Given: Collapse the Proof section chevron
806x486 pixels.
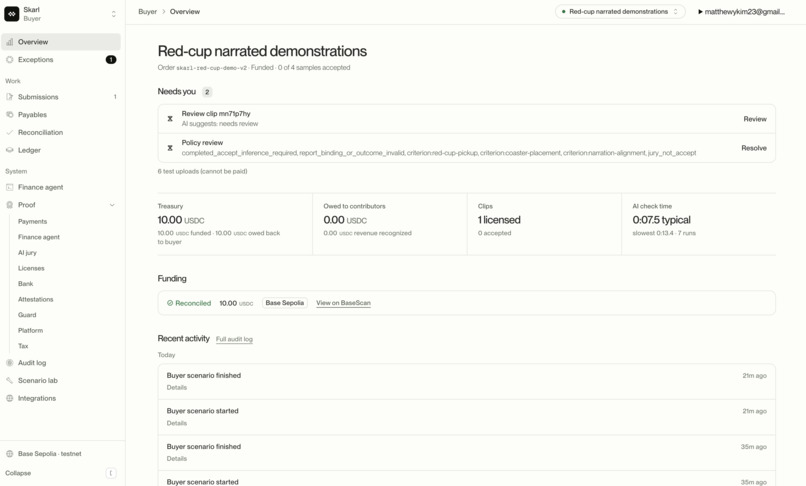Looking at the screenshot, I should point(112,205).
